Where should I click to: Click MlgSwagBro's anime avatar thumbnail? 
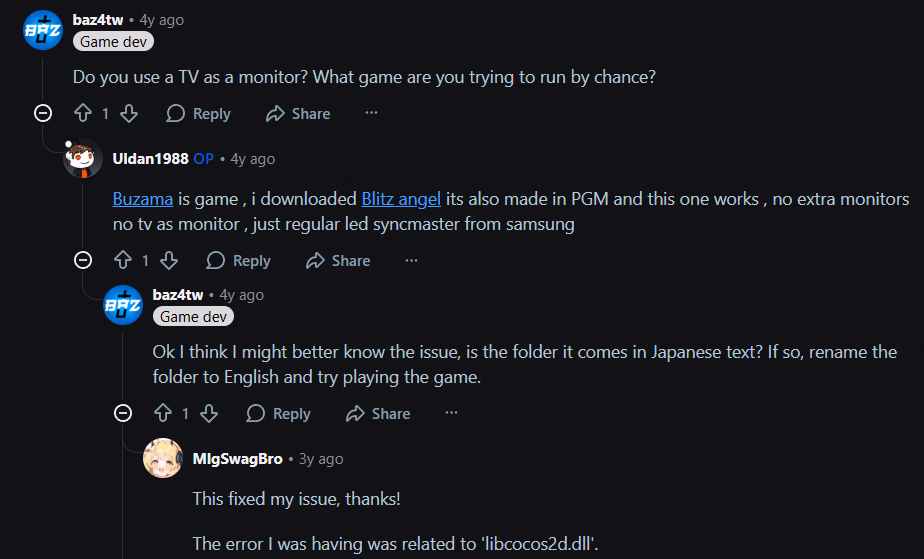pyautogui.click(x=163, y=458)
